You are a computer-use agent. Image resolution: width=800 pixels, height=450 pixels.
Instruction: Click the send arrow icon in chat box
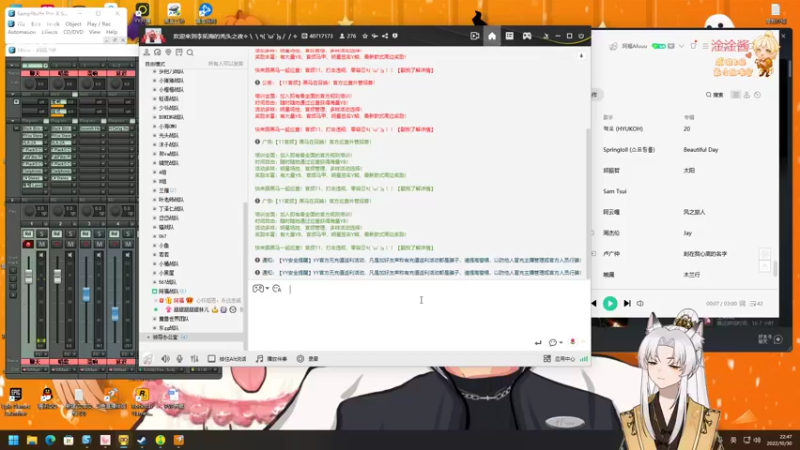pyautogui.click(x=538, y=343)
